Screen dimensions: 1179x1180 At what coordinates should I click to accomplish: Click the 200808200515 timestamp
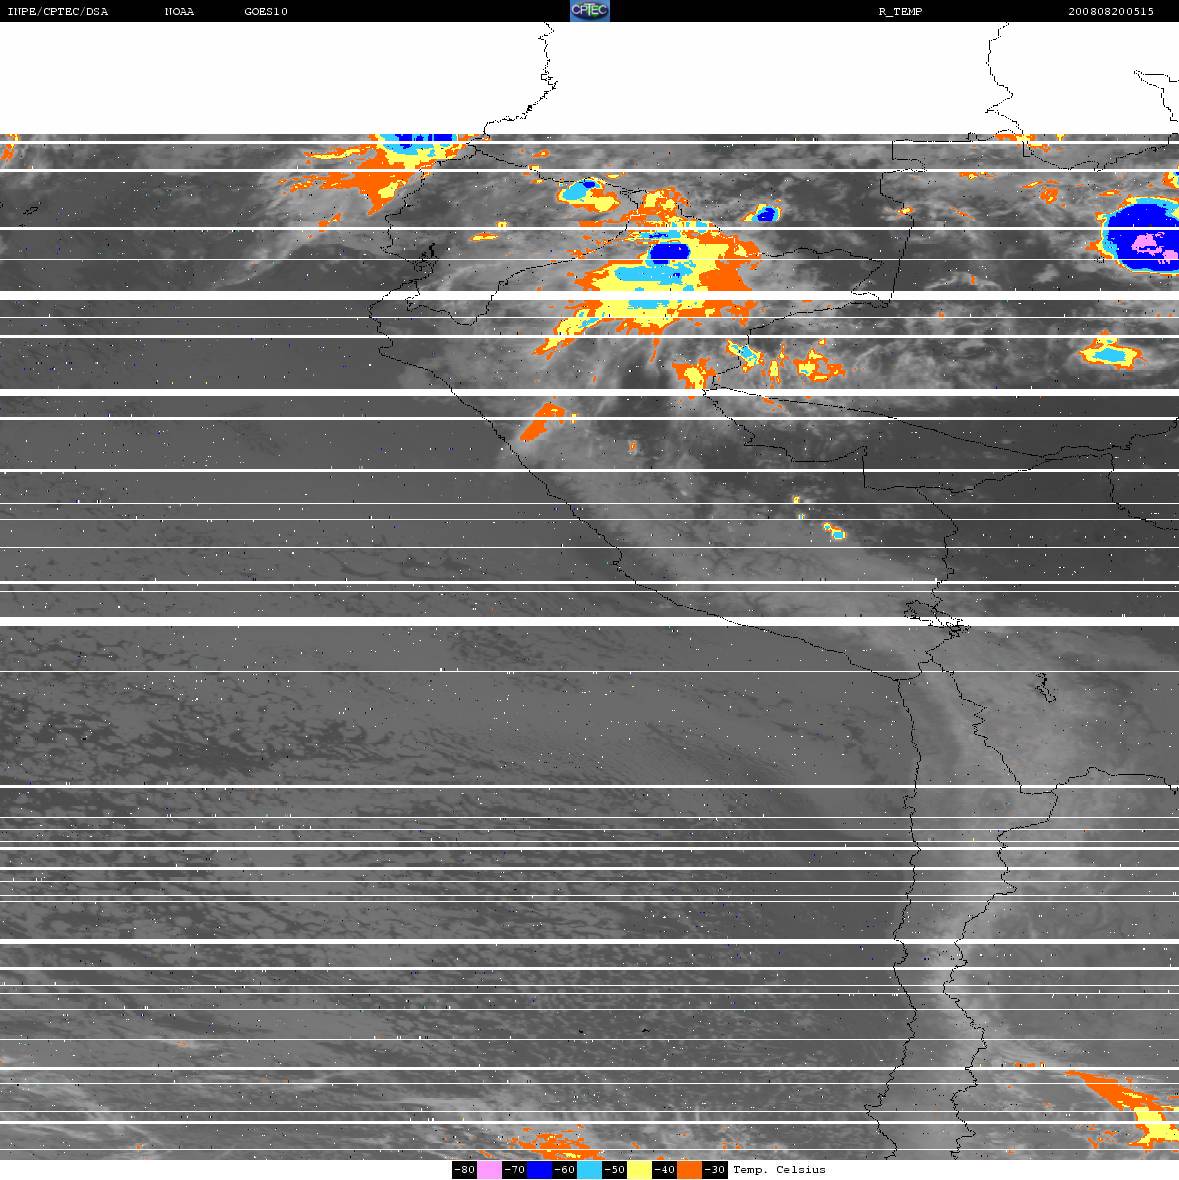click(1111, 11)
